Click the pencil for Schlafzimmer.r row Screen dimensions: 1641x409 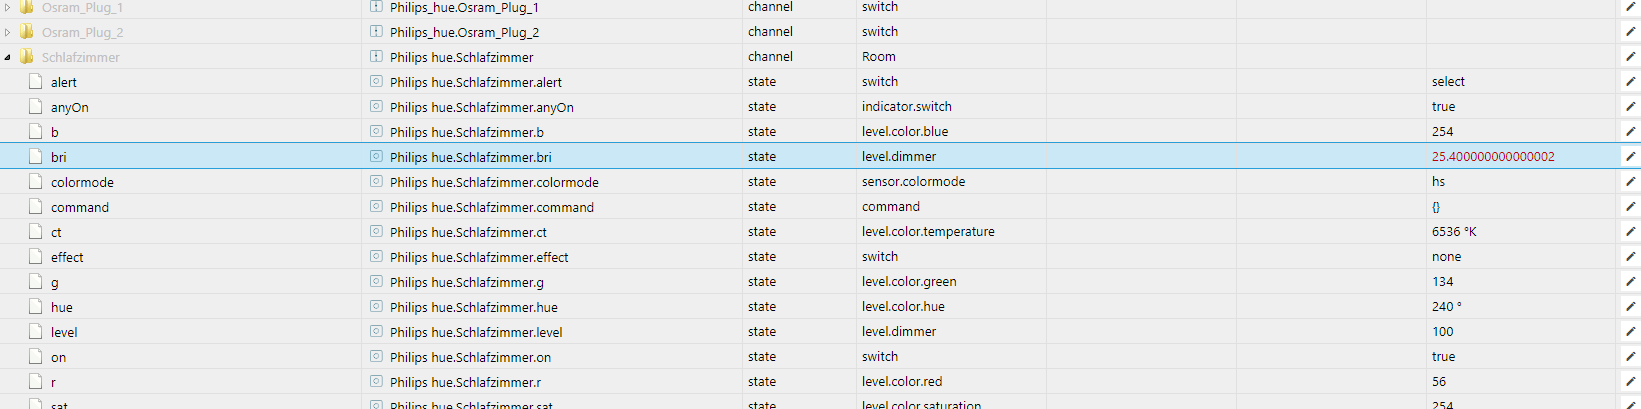pos(1631,382)
